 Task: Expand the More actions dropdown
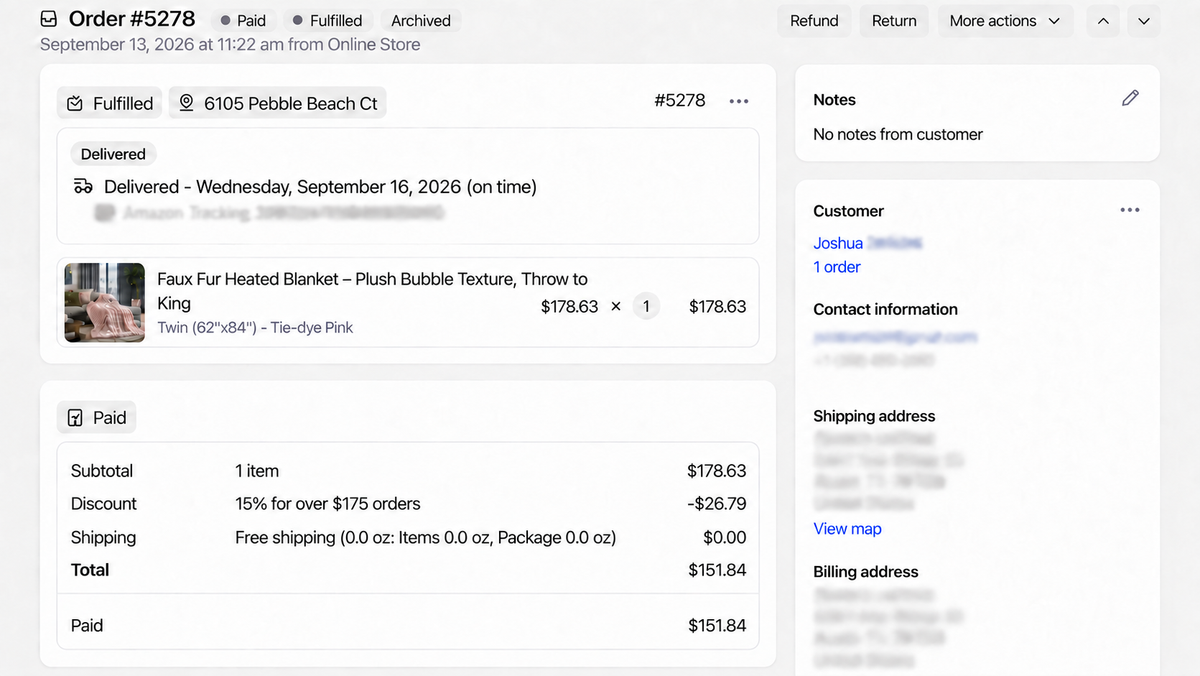(x=1005, y=21)
